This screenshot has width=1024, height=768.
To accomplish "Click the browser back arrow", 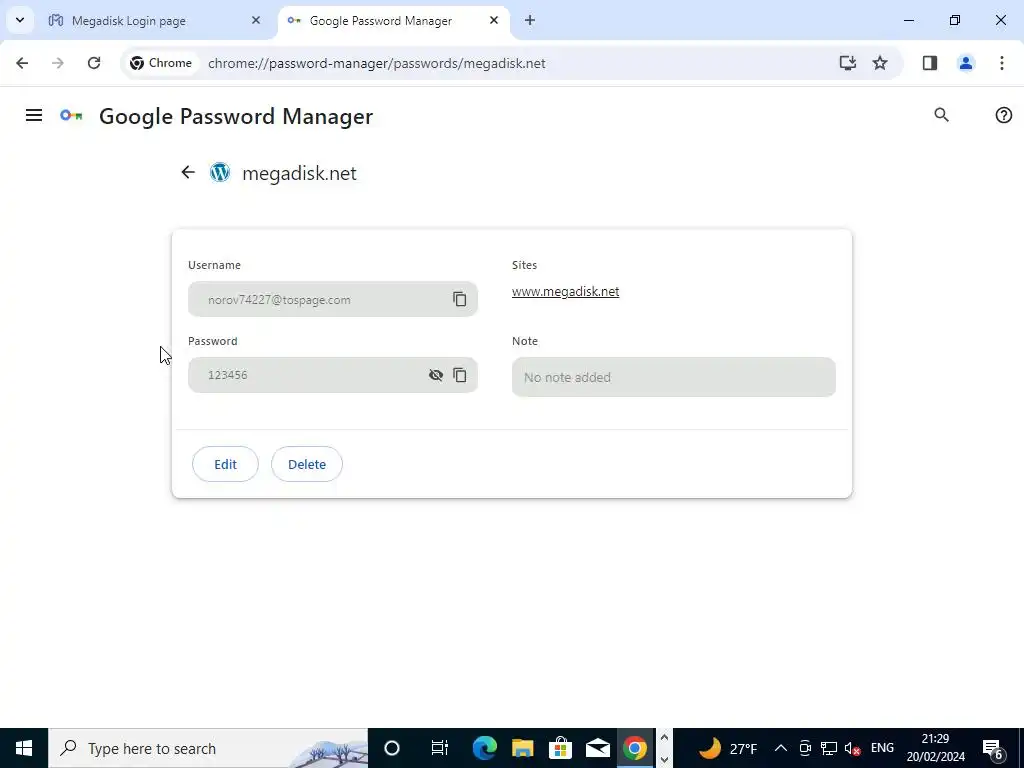I will coord(22,63).
